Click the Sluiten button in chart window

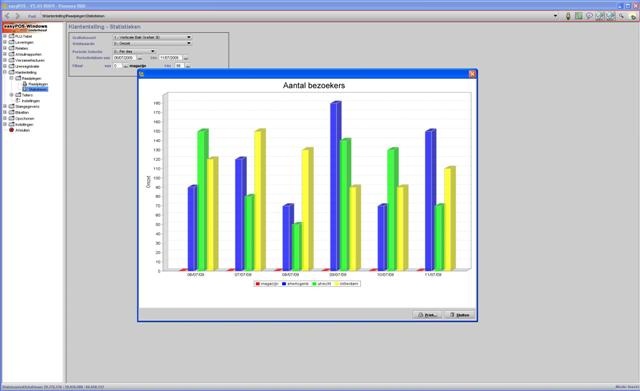(460, 315)
